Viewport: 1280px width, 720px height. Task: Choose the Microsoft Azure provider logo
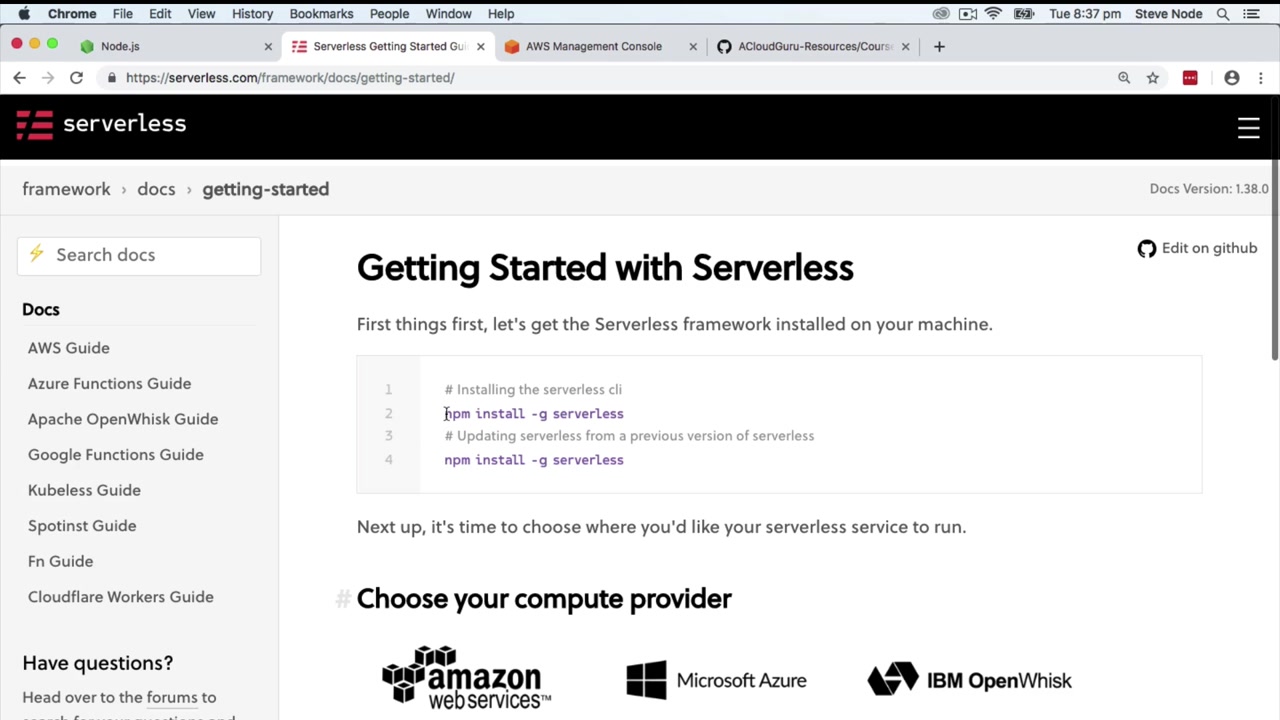click(715, 681)
